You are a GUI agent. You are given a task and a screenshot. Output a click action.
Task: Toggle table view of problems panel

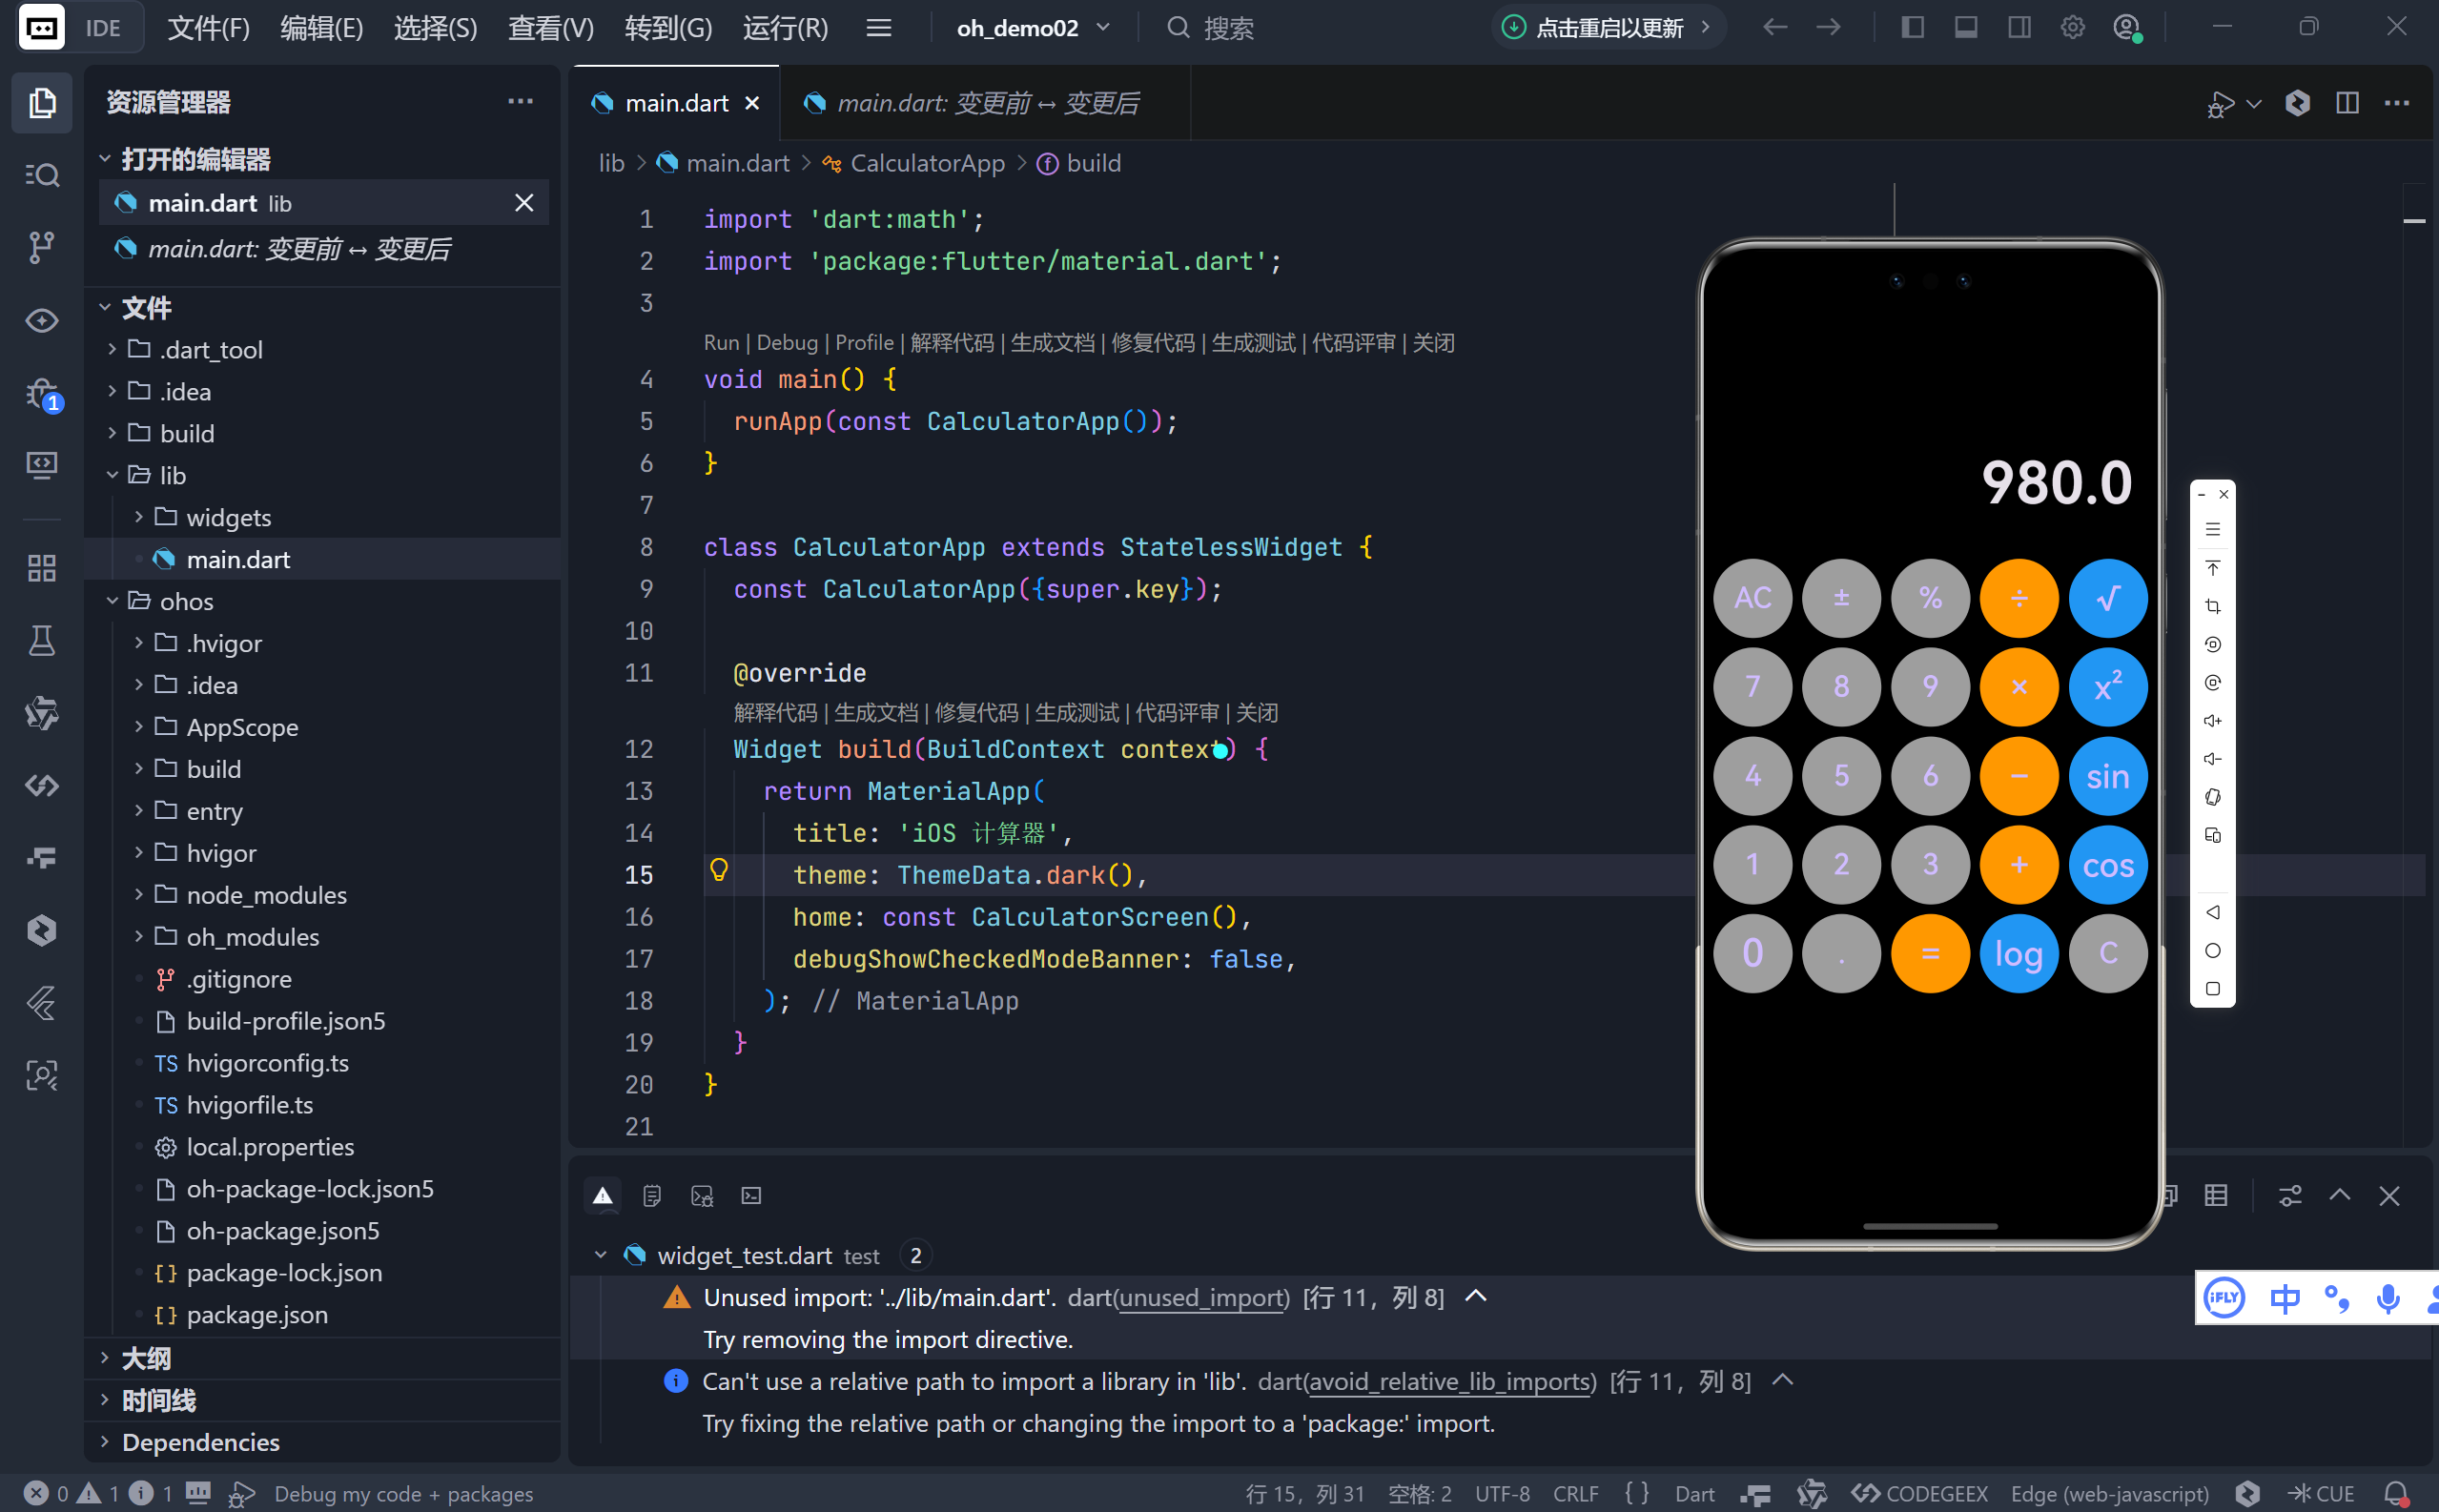2216,1196
